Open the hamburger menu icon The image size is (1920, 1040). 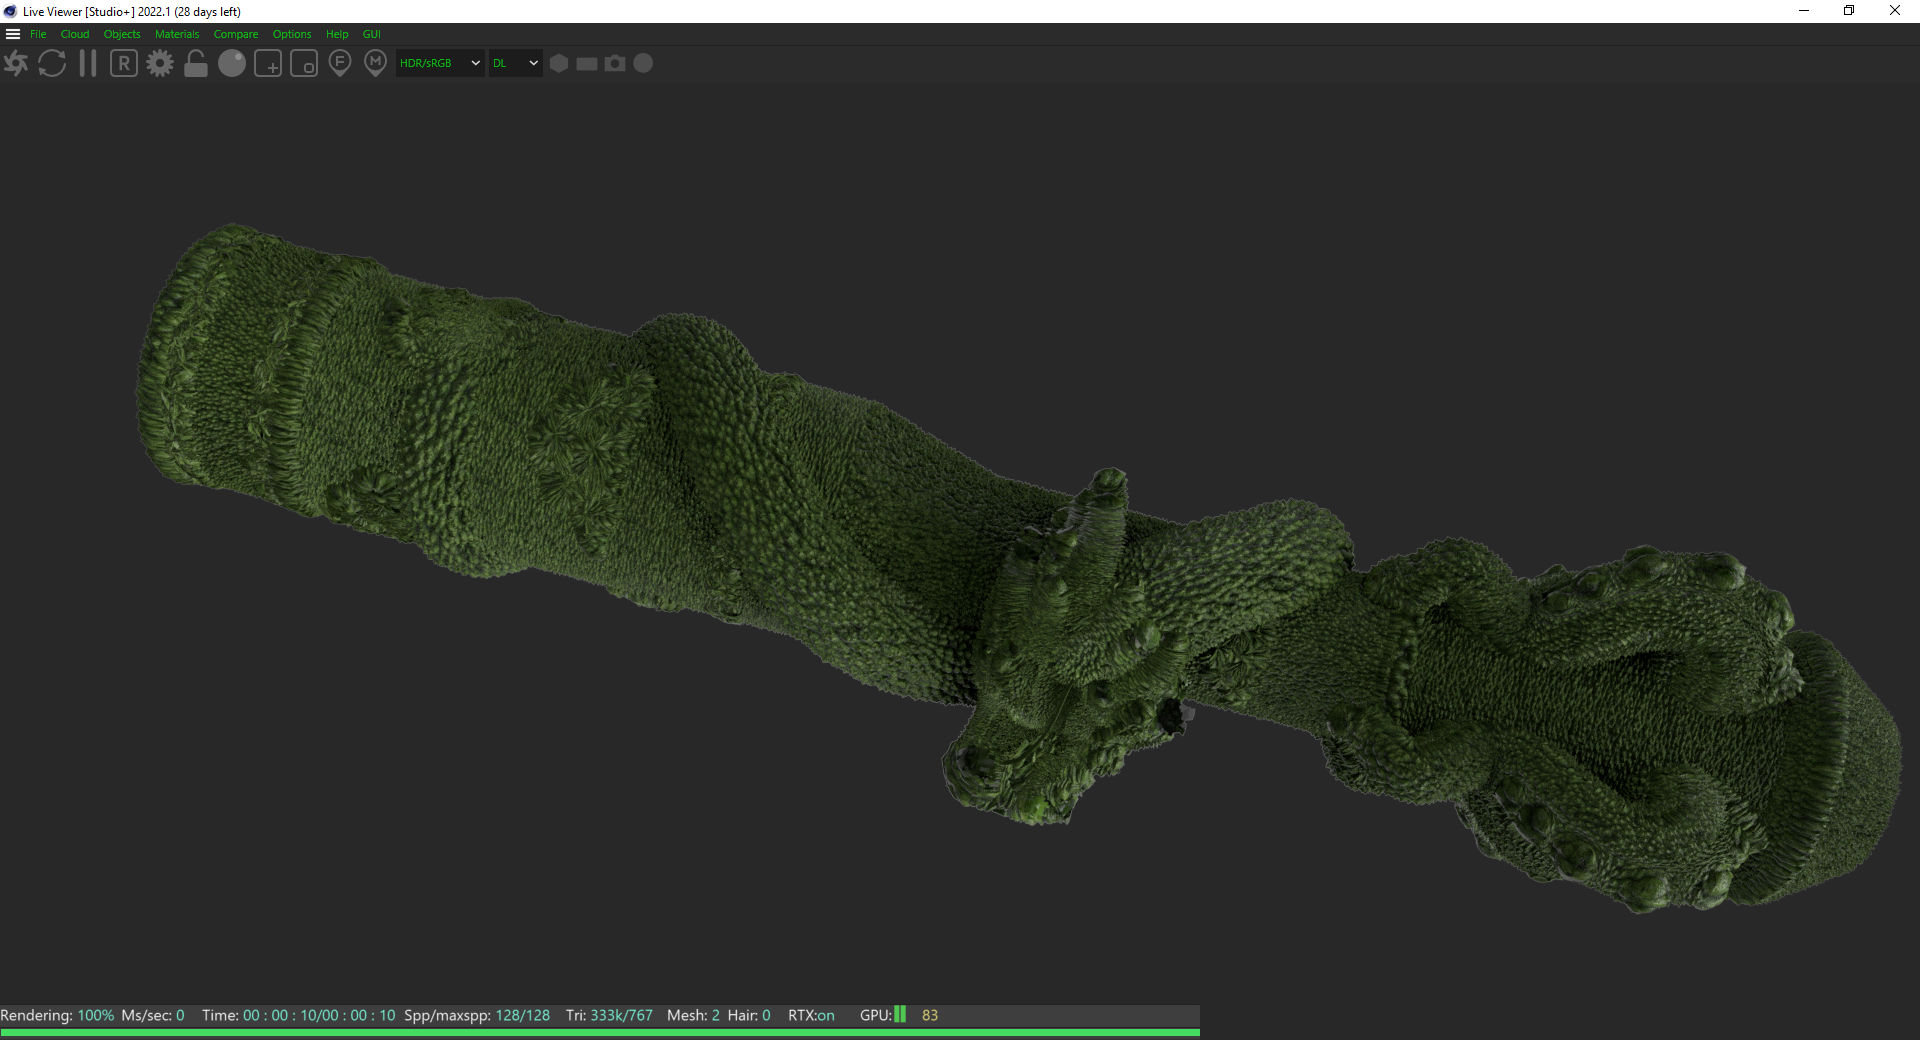tap(13, 34)
